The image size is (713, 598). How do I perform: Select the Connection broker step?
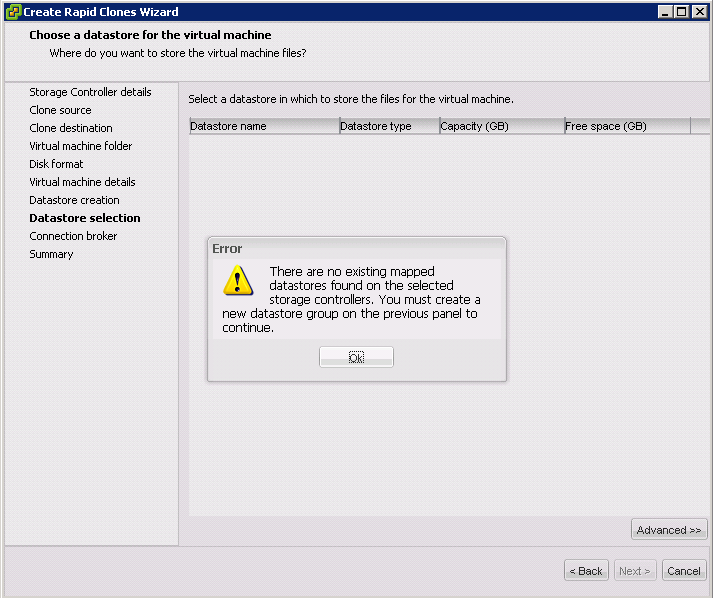[x=73, y=236]
